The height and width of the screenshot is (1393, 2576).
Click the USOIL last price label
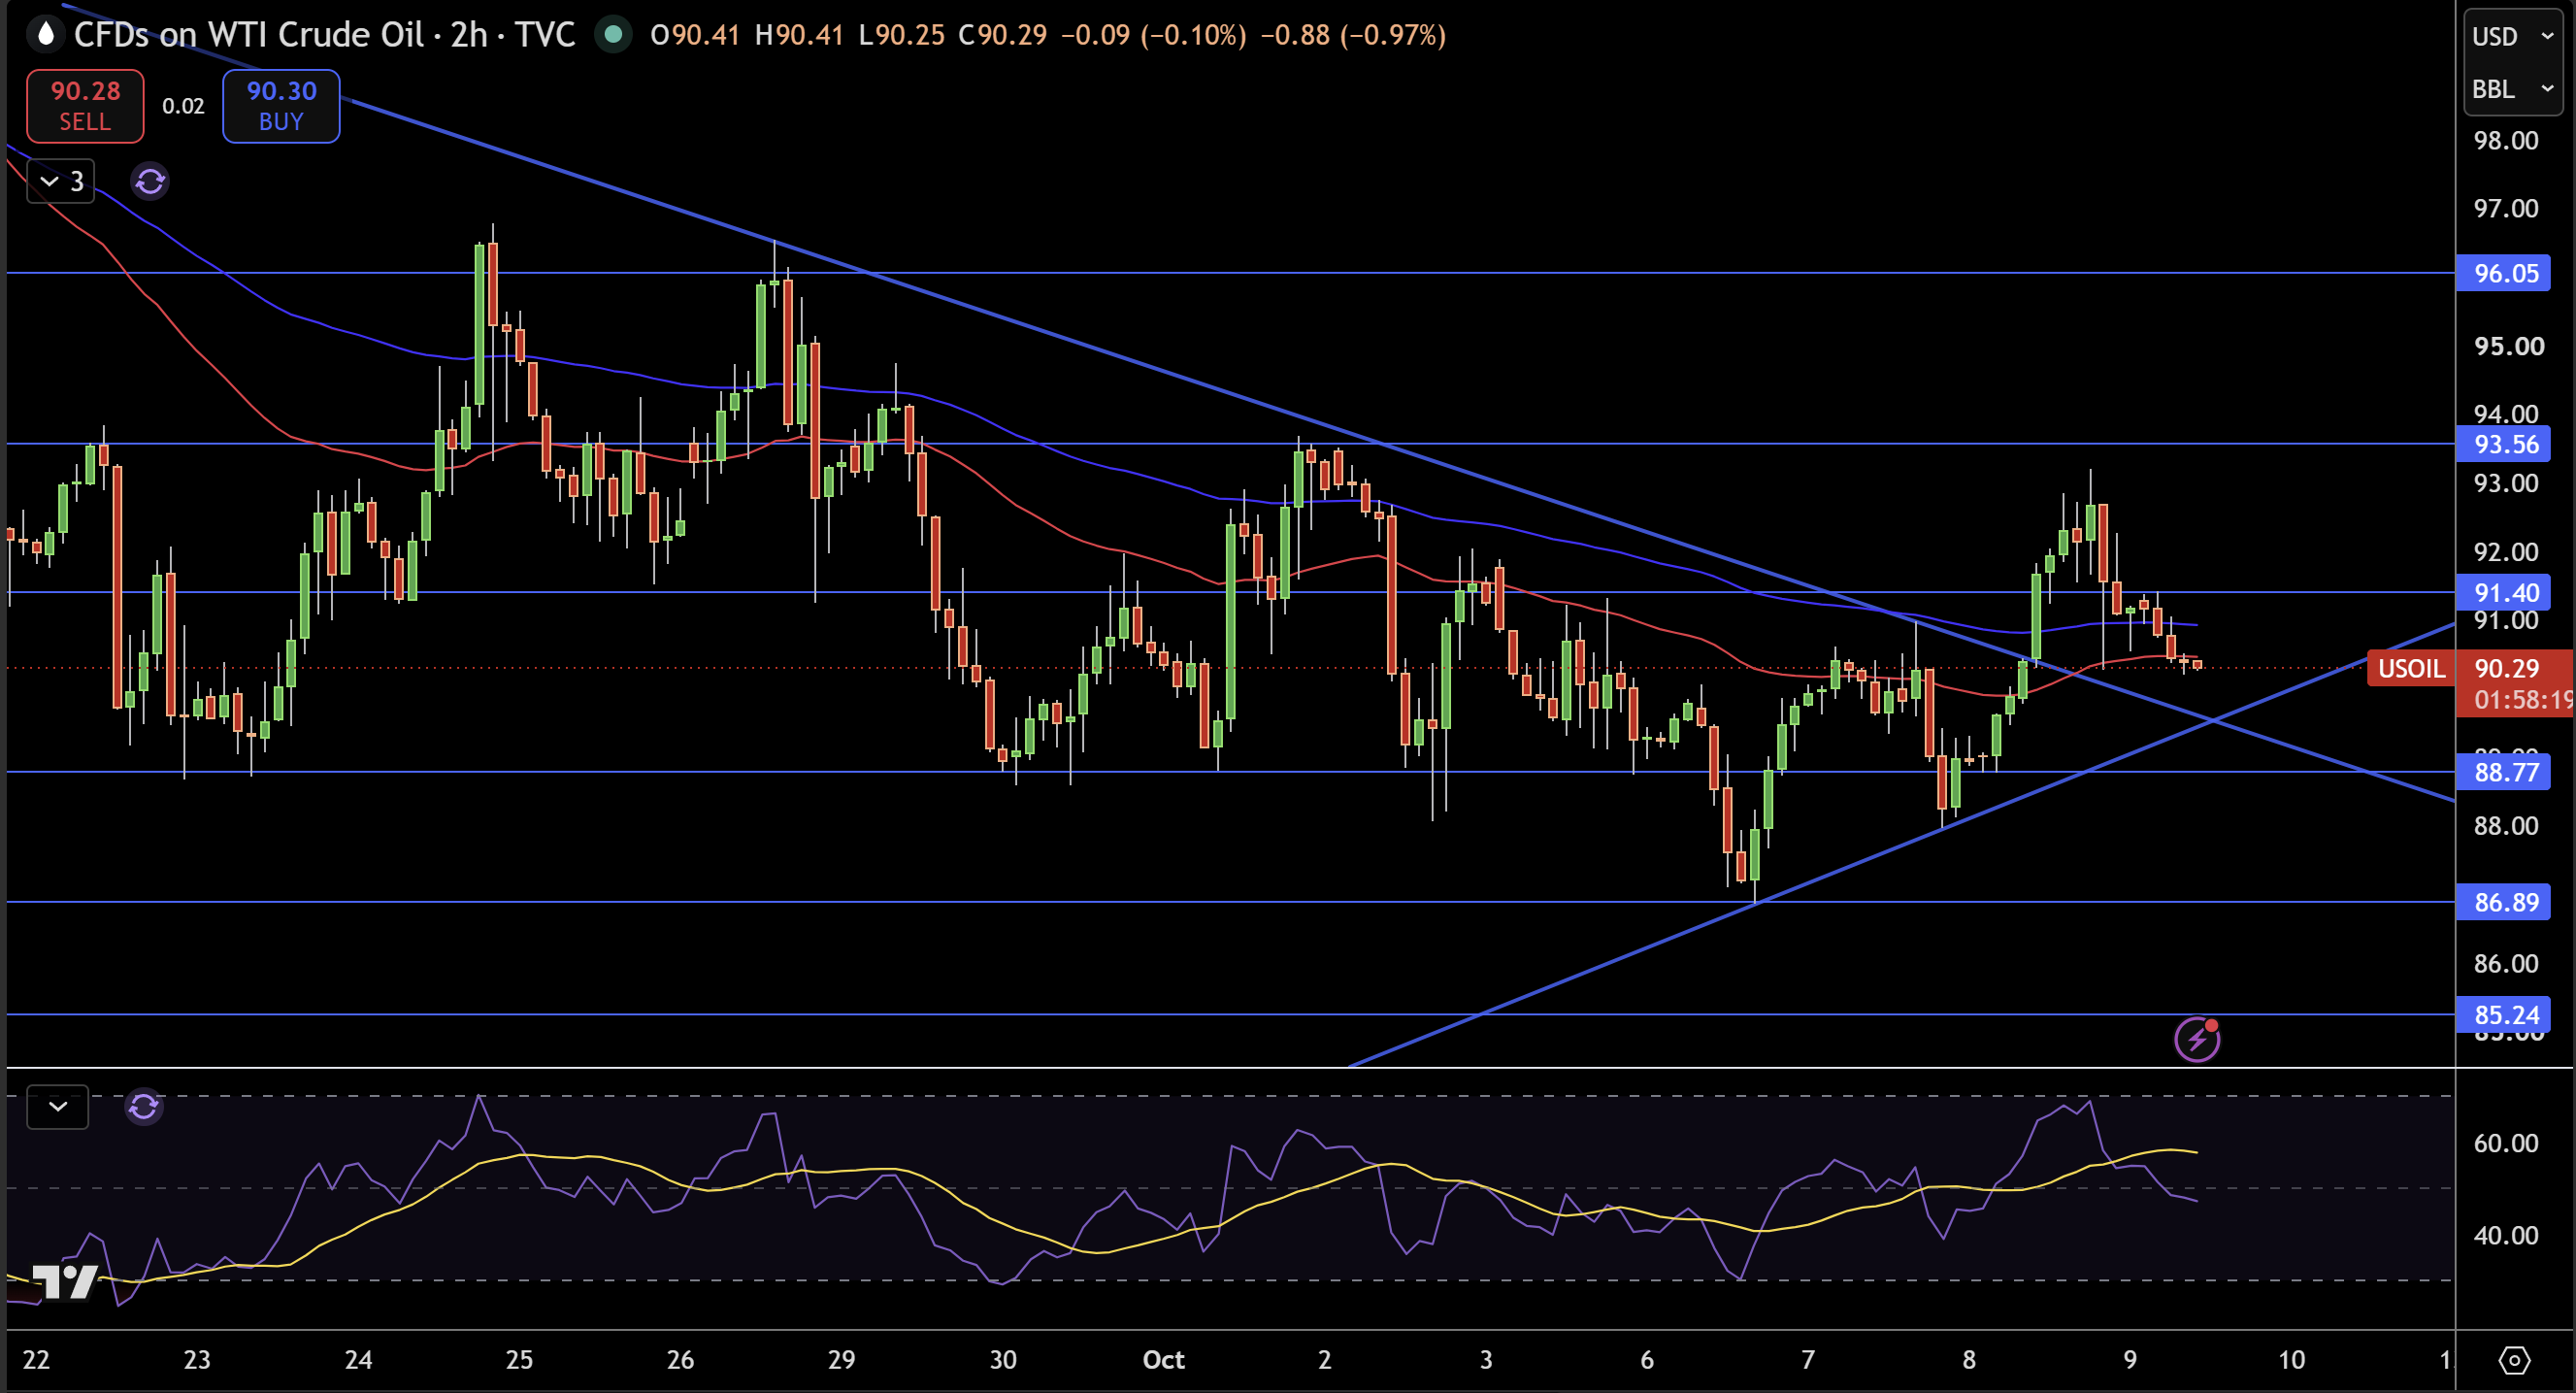(2411, 668)
